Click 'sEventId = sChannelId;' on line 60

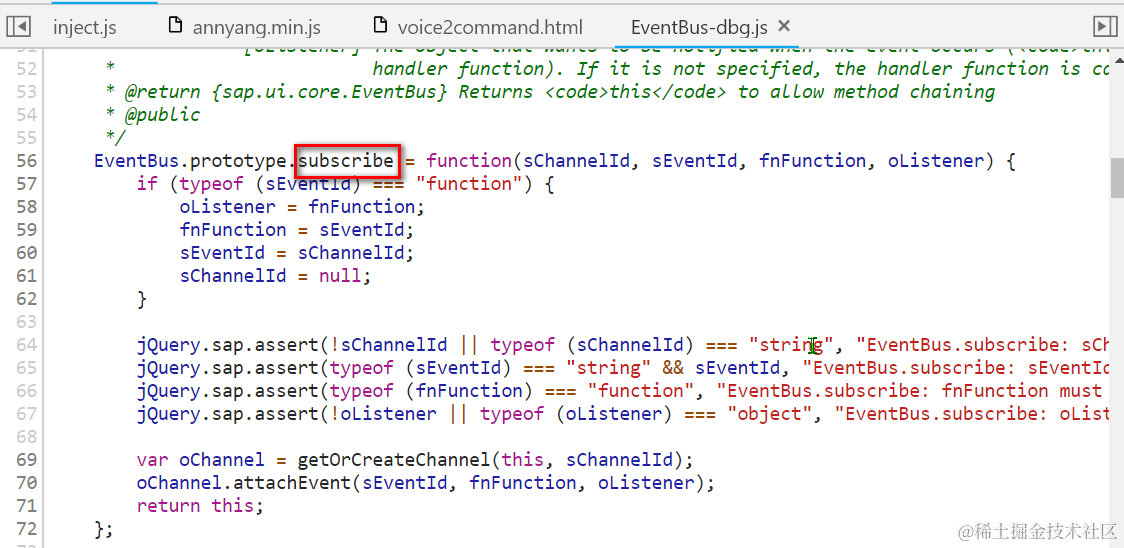pyautogui.click(x=297, y=252)
